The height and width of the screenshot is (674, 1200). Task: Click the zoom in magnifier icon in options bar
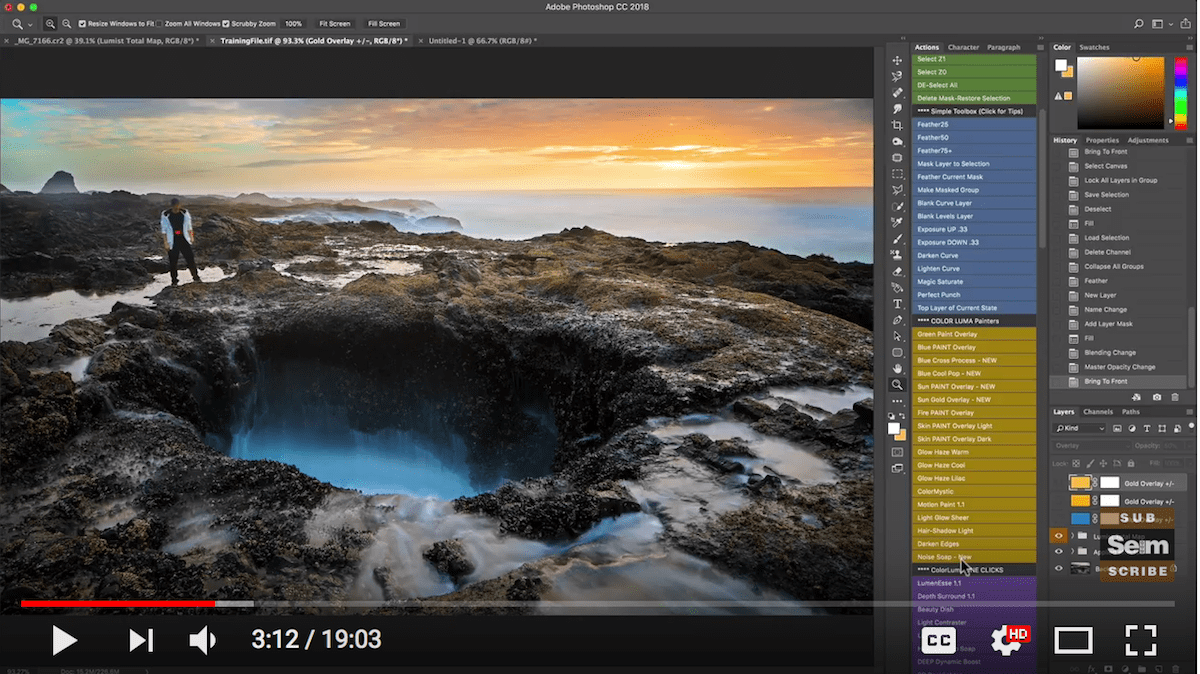click(x=50, y=23)
